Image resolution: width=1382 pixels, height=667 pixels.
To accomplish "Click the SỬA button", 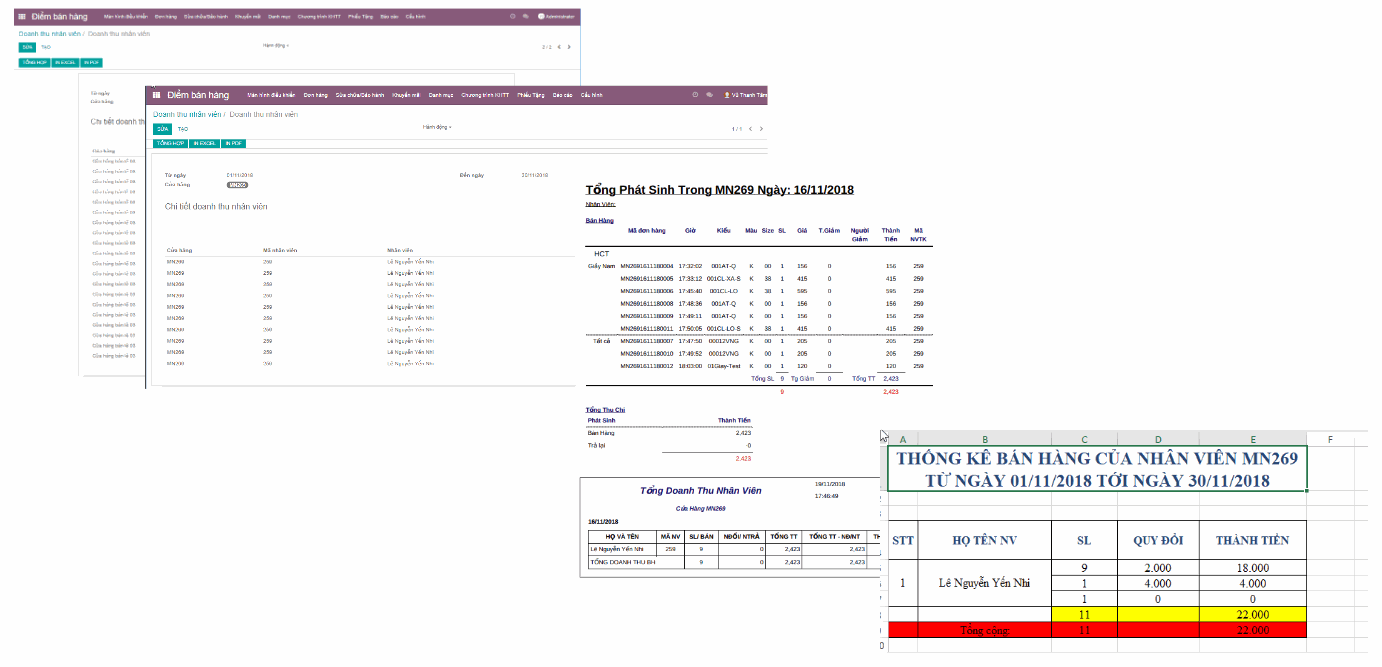I will coord(162,128).
